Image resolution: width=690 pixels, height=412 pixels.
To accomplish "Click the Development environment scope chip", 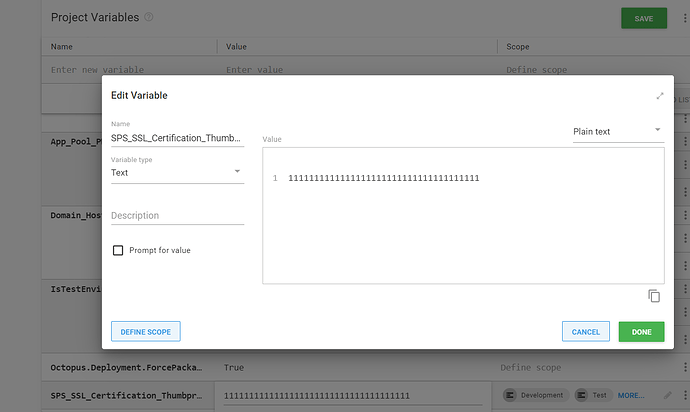I will pos(535,396).
